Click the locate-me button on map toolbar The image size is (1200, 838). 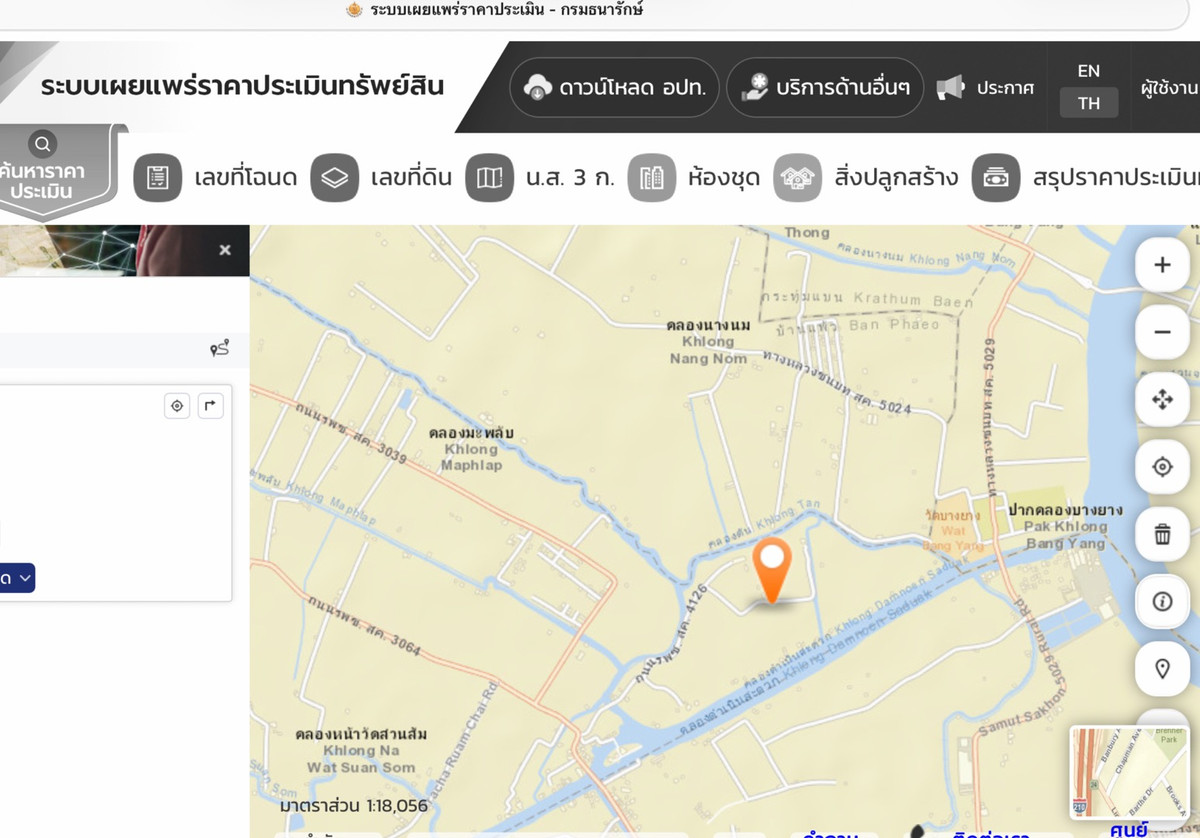click(x=1162, y=467)
